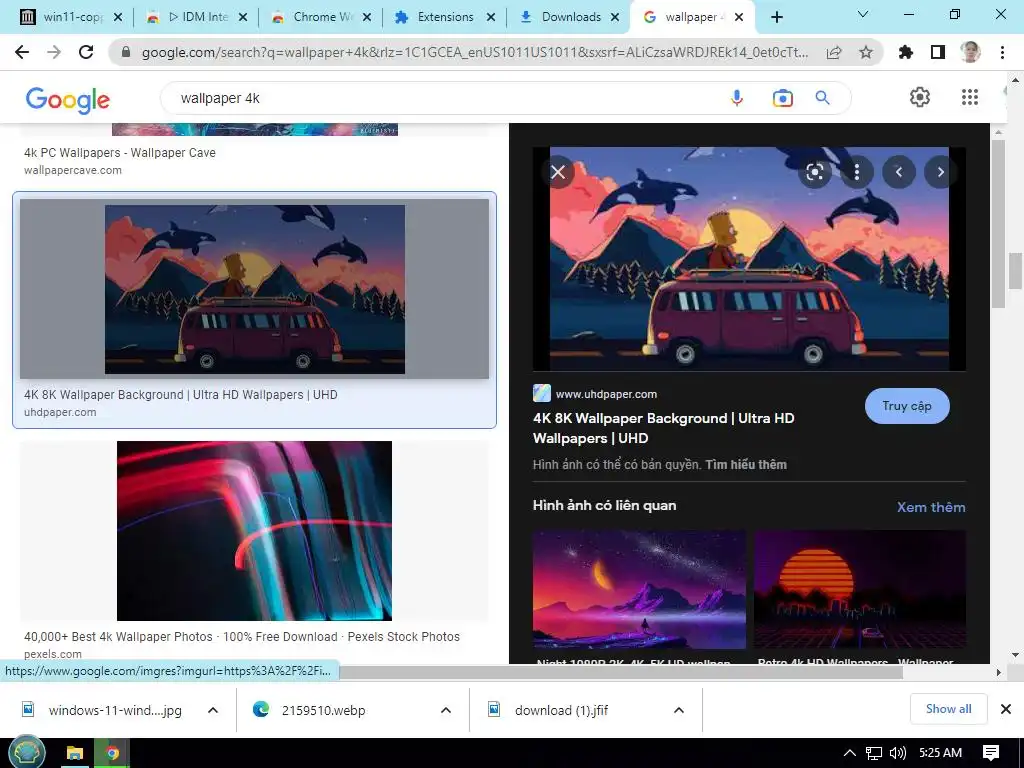The height and width of the screenshot is (768, 1024).
Task: Toggle the Chrome side panel icon
Action: click(x=938, y=52)
